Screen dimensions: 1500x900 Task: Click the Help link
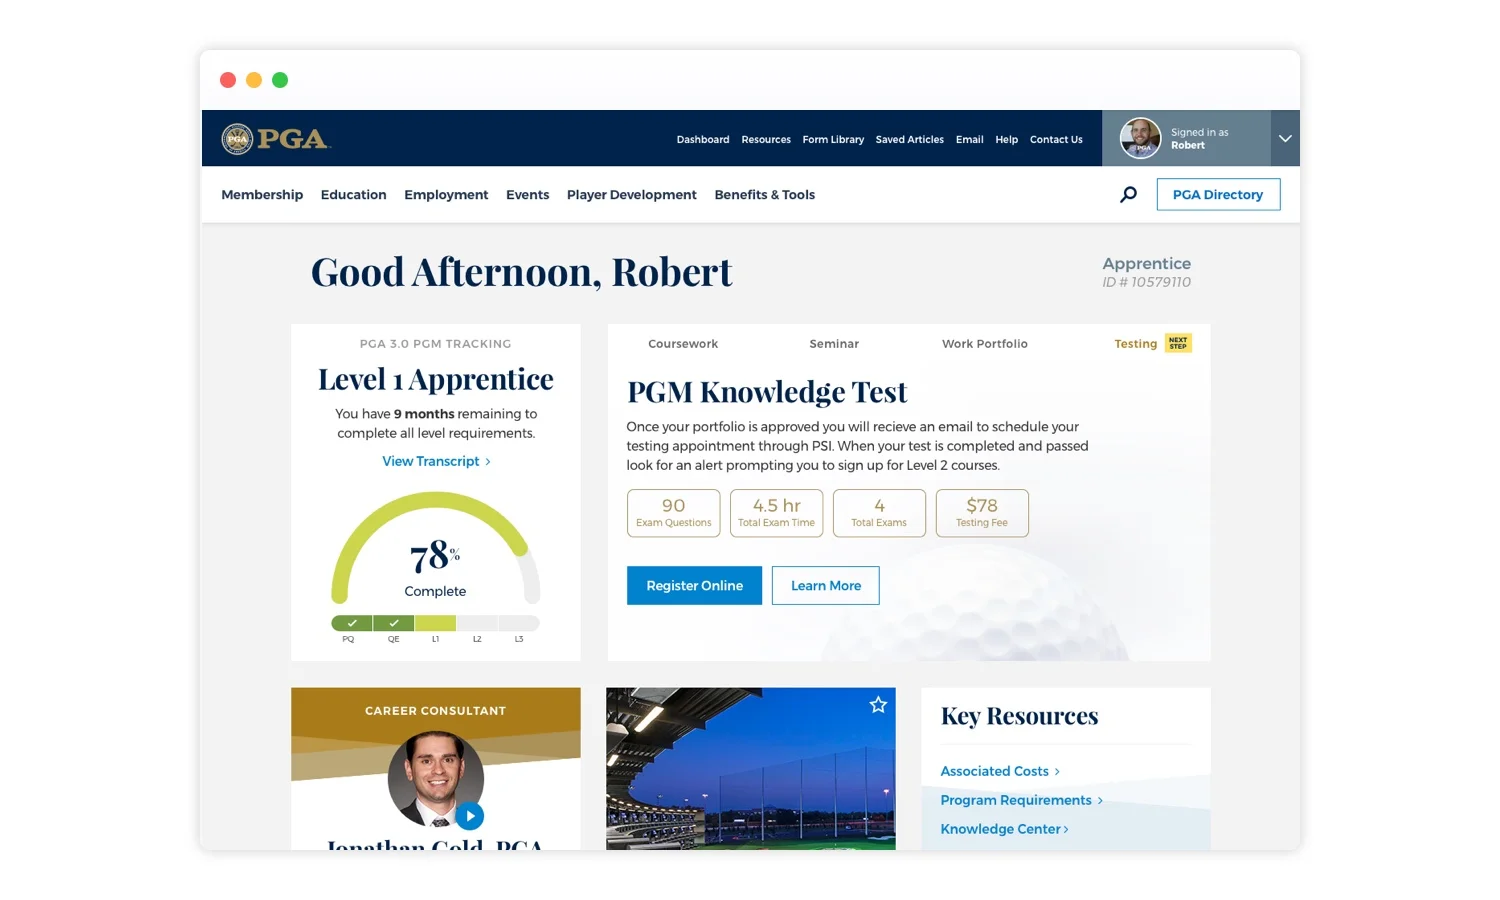click(x=1007, y=140)
